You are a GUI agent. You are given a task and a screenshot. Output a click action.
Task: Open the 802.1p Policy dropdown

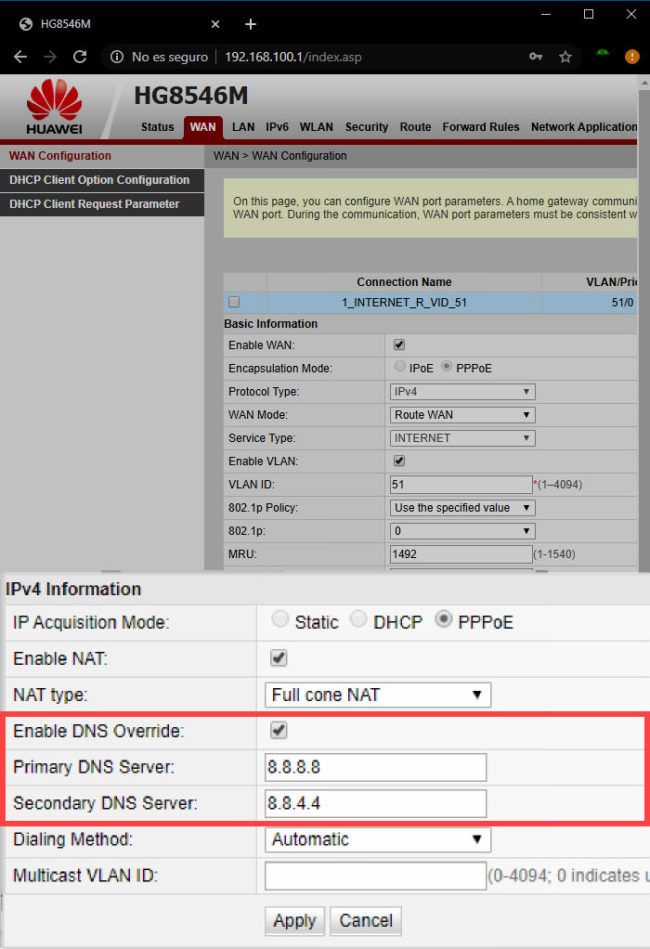[x=462, y=508]
